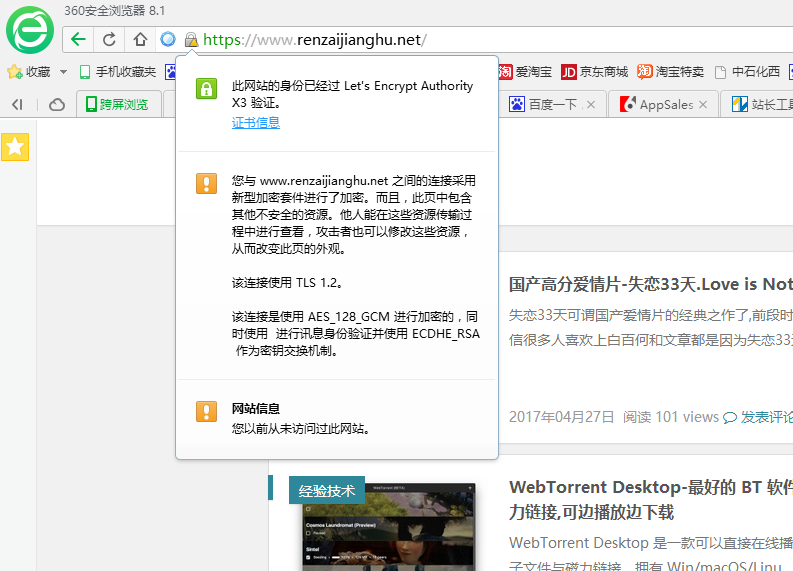Open the 发表评论 comment link
Image resolution: width=793 pixels, height=571 pixels.
click(767, 417)
